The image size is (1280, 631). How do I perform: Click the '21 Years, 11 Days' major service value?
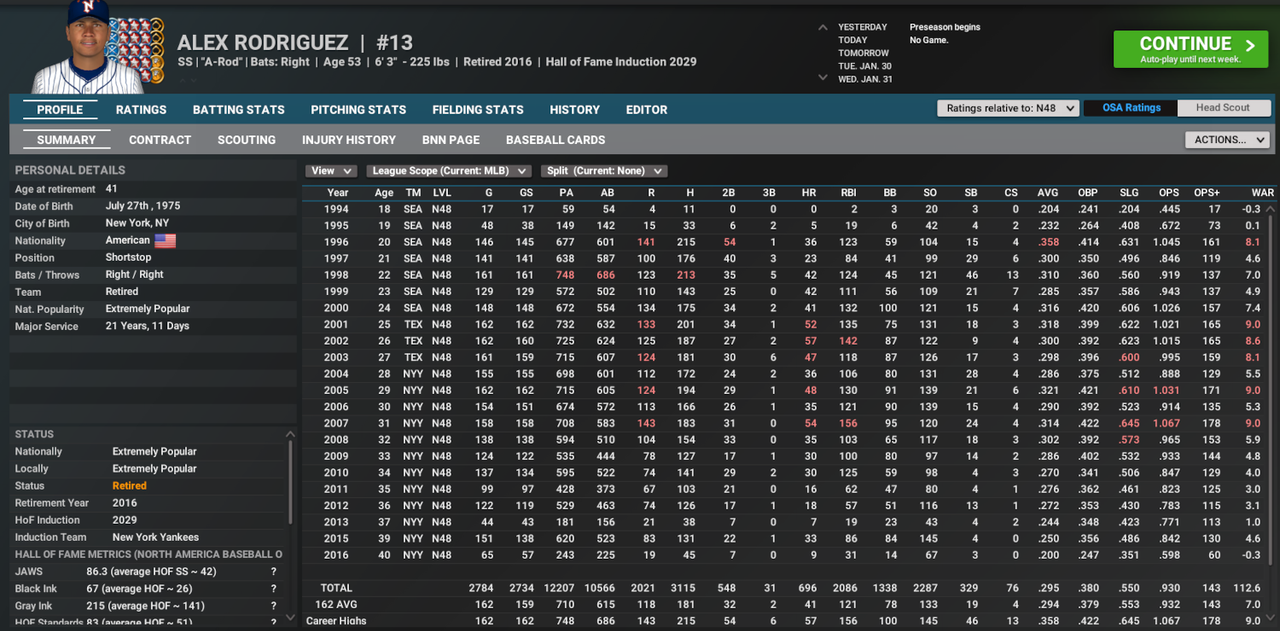[147, 326]
